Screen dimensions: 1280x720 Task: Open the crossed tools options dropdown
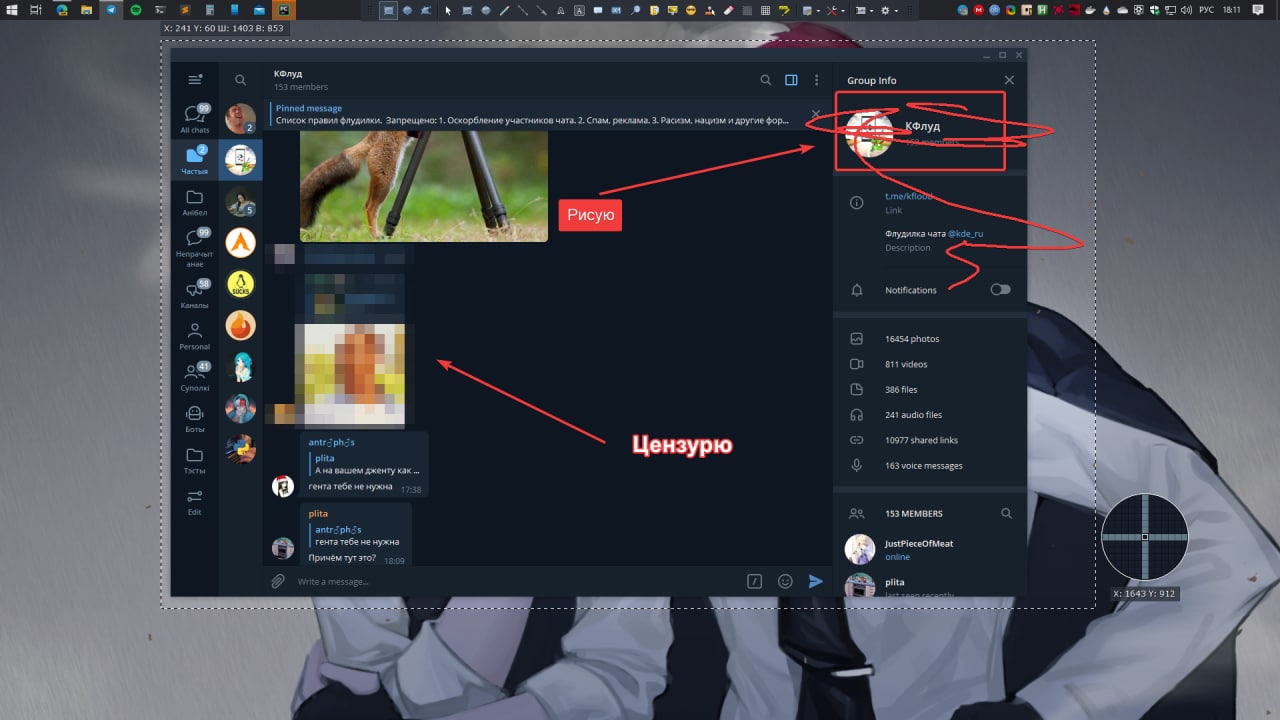pyautogui.click(x=836, y=10)
